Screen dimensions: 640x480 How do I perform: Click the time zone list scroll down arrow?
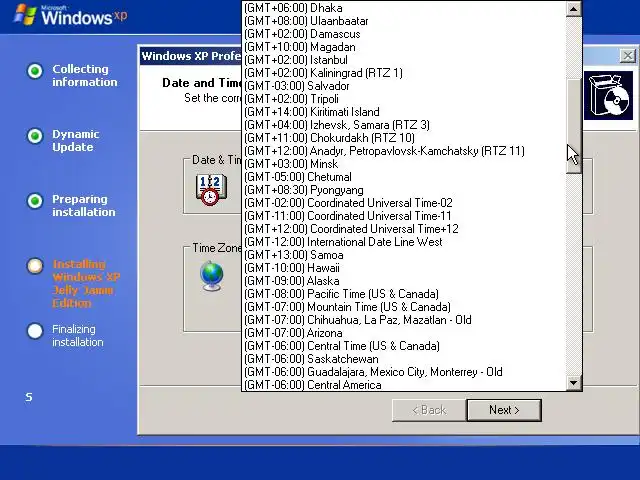[x=573, y=383]
